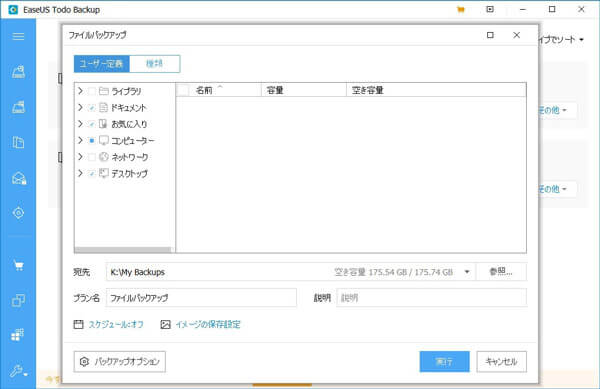Click the バックアップオプション button
Viewport: 600px width, 389px height.
coord(120,361)
